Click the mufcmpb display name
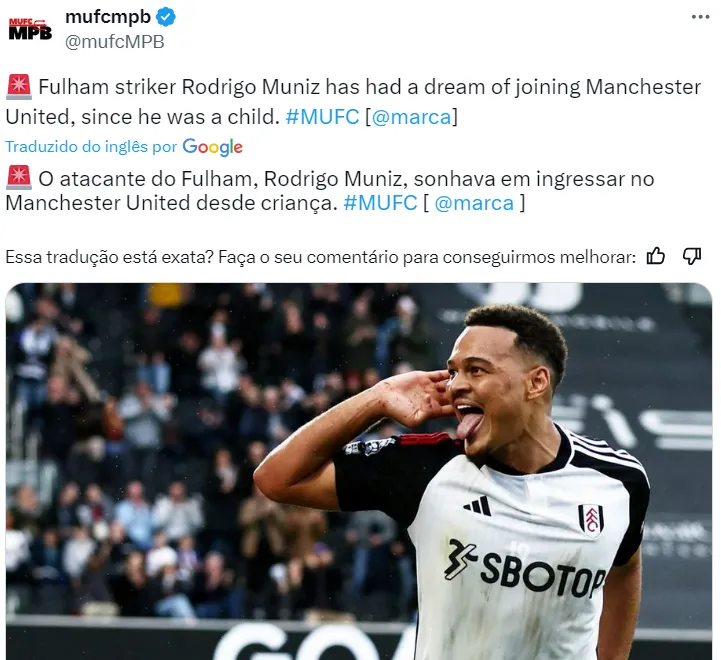Screen dimensions: 721x660 click(107, 17)
